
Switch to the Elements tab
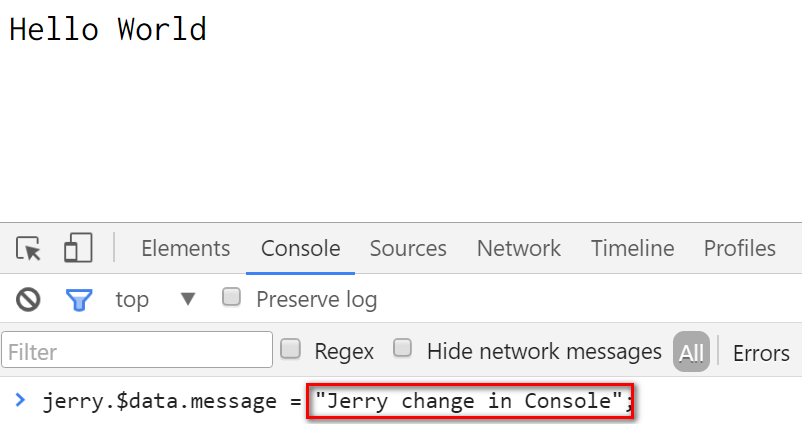pyautogui.click(x=186, y=249)
